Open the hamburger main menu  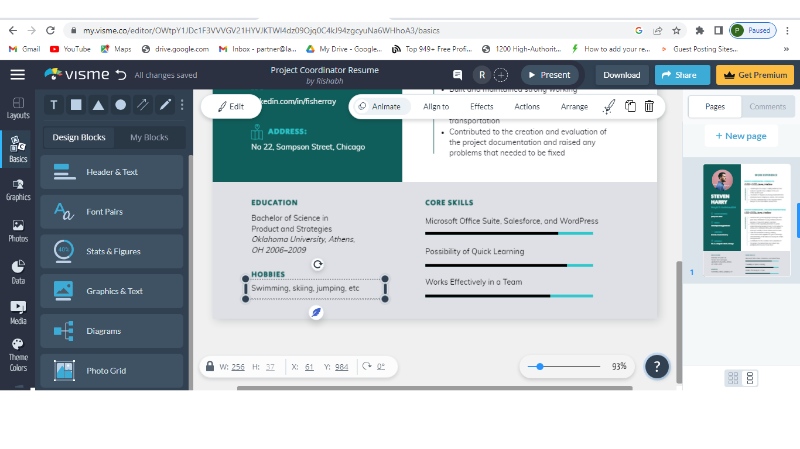[17, 75]
